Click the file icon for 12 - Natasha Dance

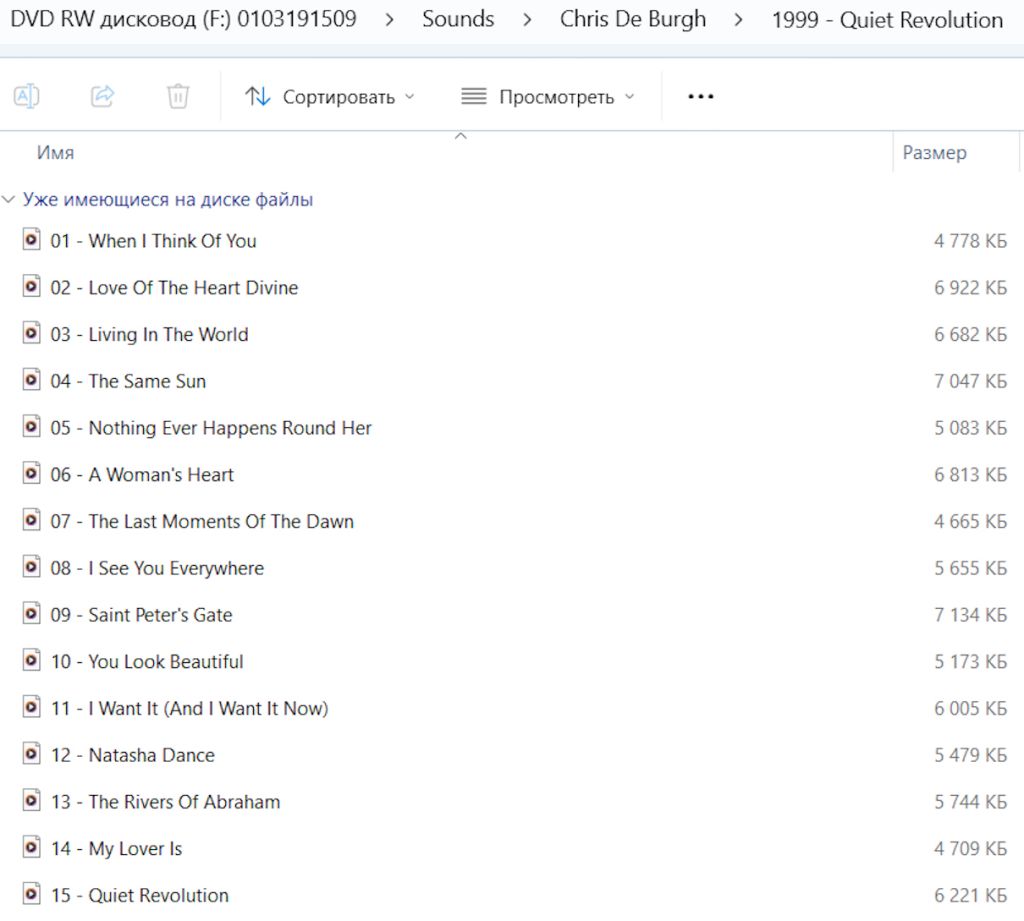(31, 754)
